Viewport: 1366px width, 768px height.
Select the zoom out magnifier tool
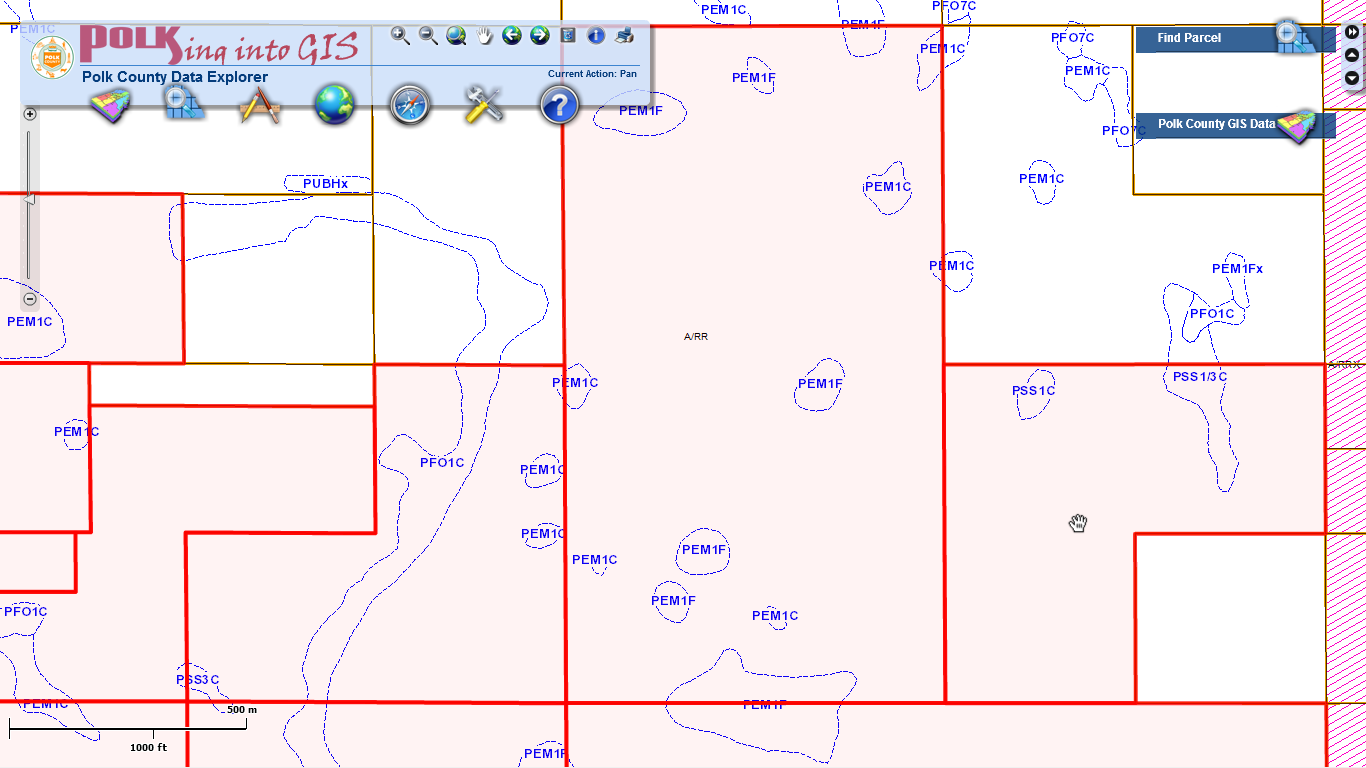(x=428, y=36)
